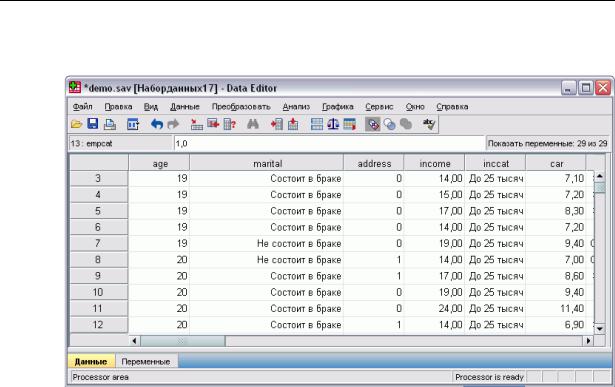Viewport: 615px width, 387px height.
Task: Select the car column header
Action: tap(556, 164)
